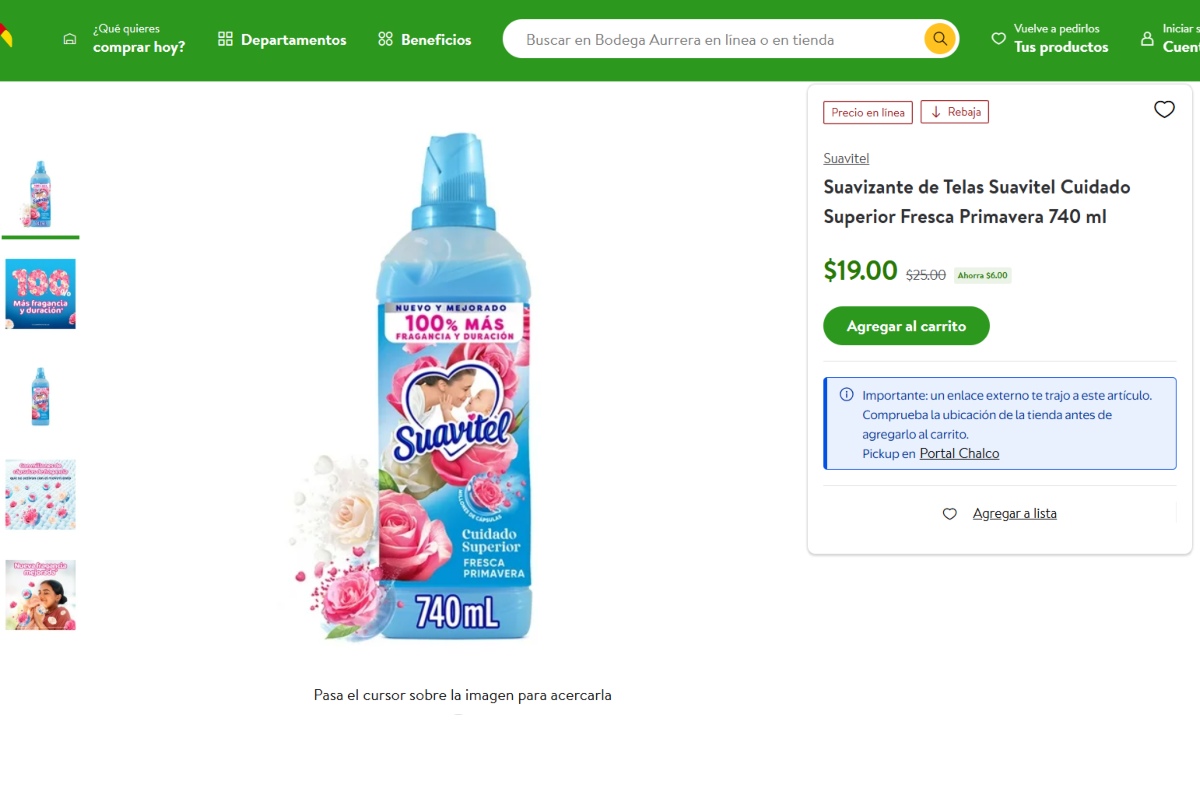1200x795 pixels.
Task: Click the heart icon next to Agregar a lista
Action: tap(949, 513)
